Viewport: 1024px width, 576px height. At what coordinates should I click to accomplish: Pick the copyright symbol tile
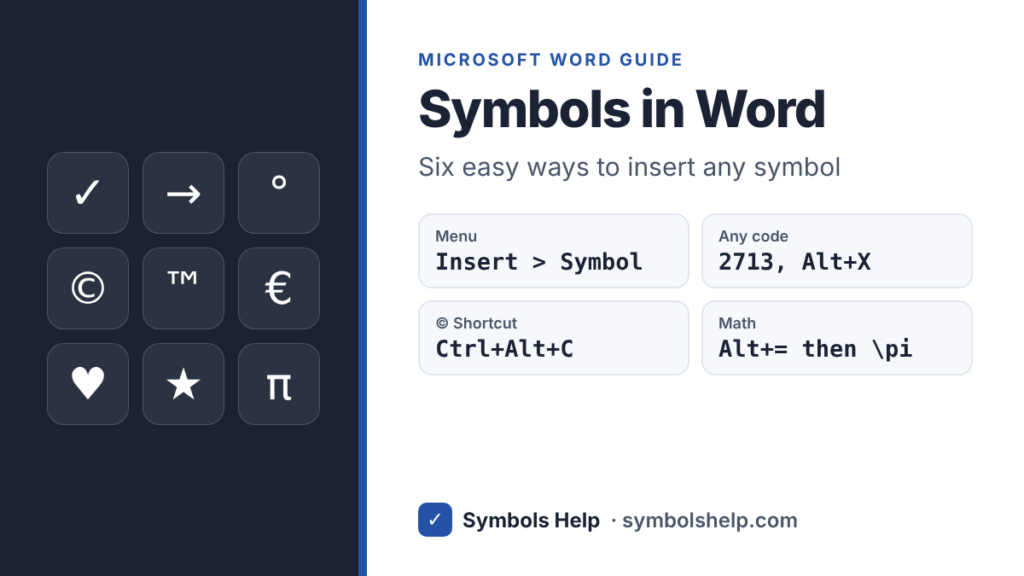coord(88,288)
